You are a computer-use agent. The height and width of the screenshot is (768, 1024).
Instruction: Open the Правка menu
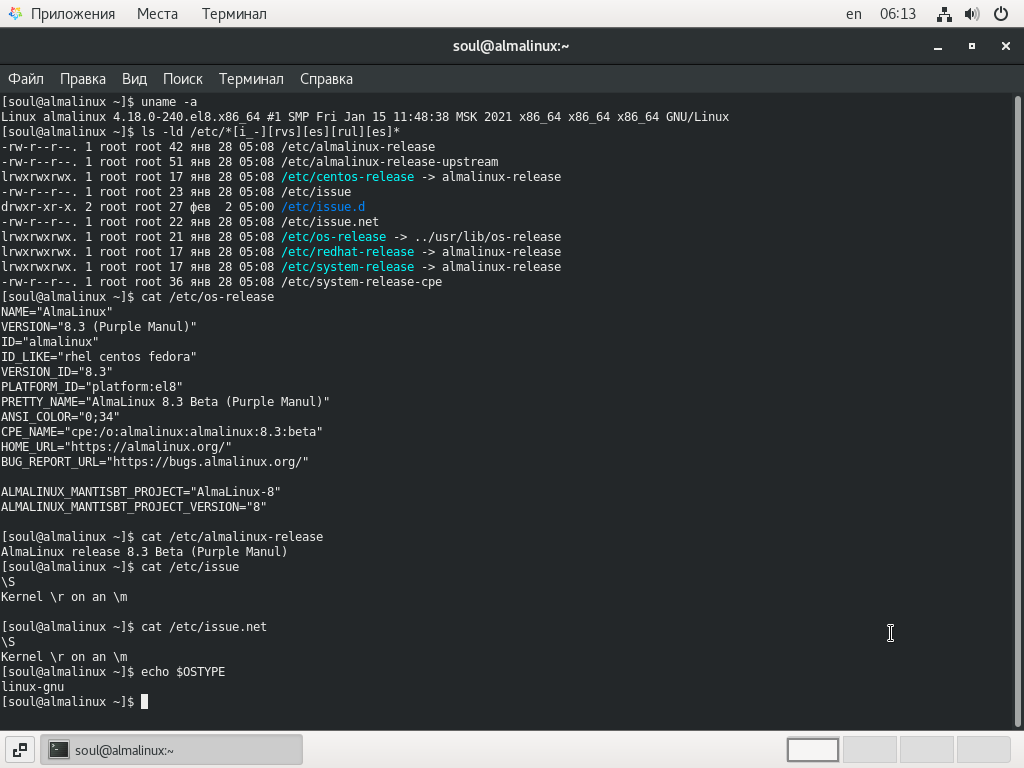click(83, 79)
